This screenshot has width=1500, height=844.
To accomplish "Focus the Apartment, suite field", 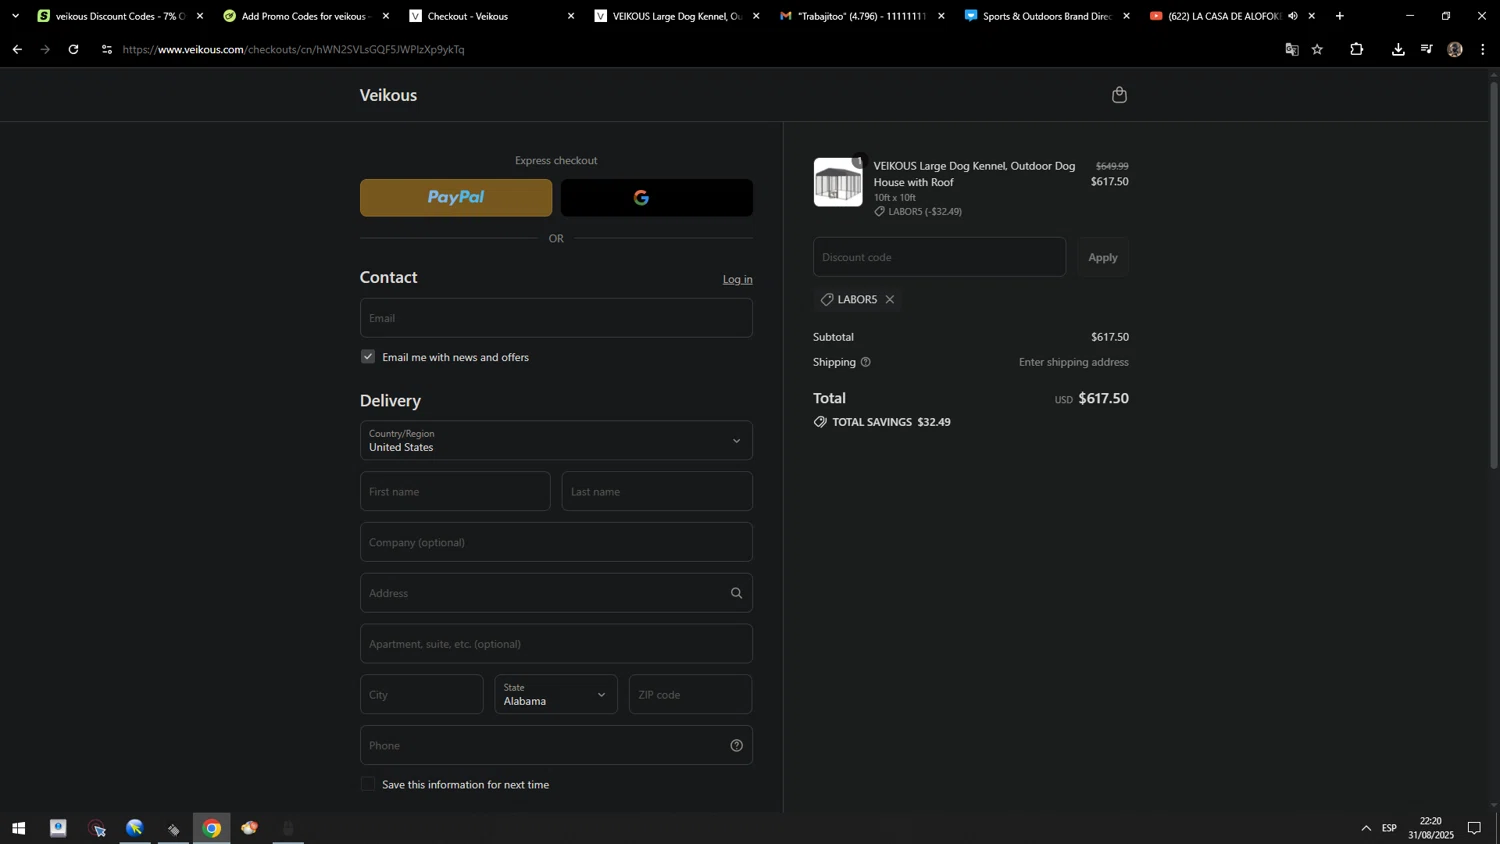I will pyautogui.click(x=556, y=644).
